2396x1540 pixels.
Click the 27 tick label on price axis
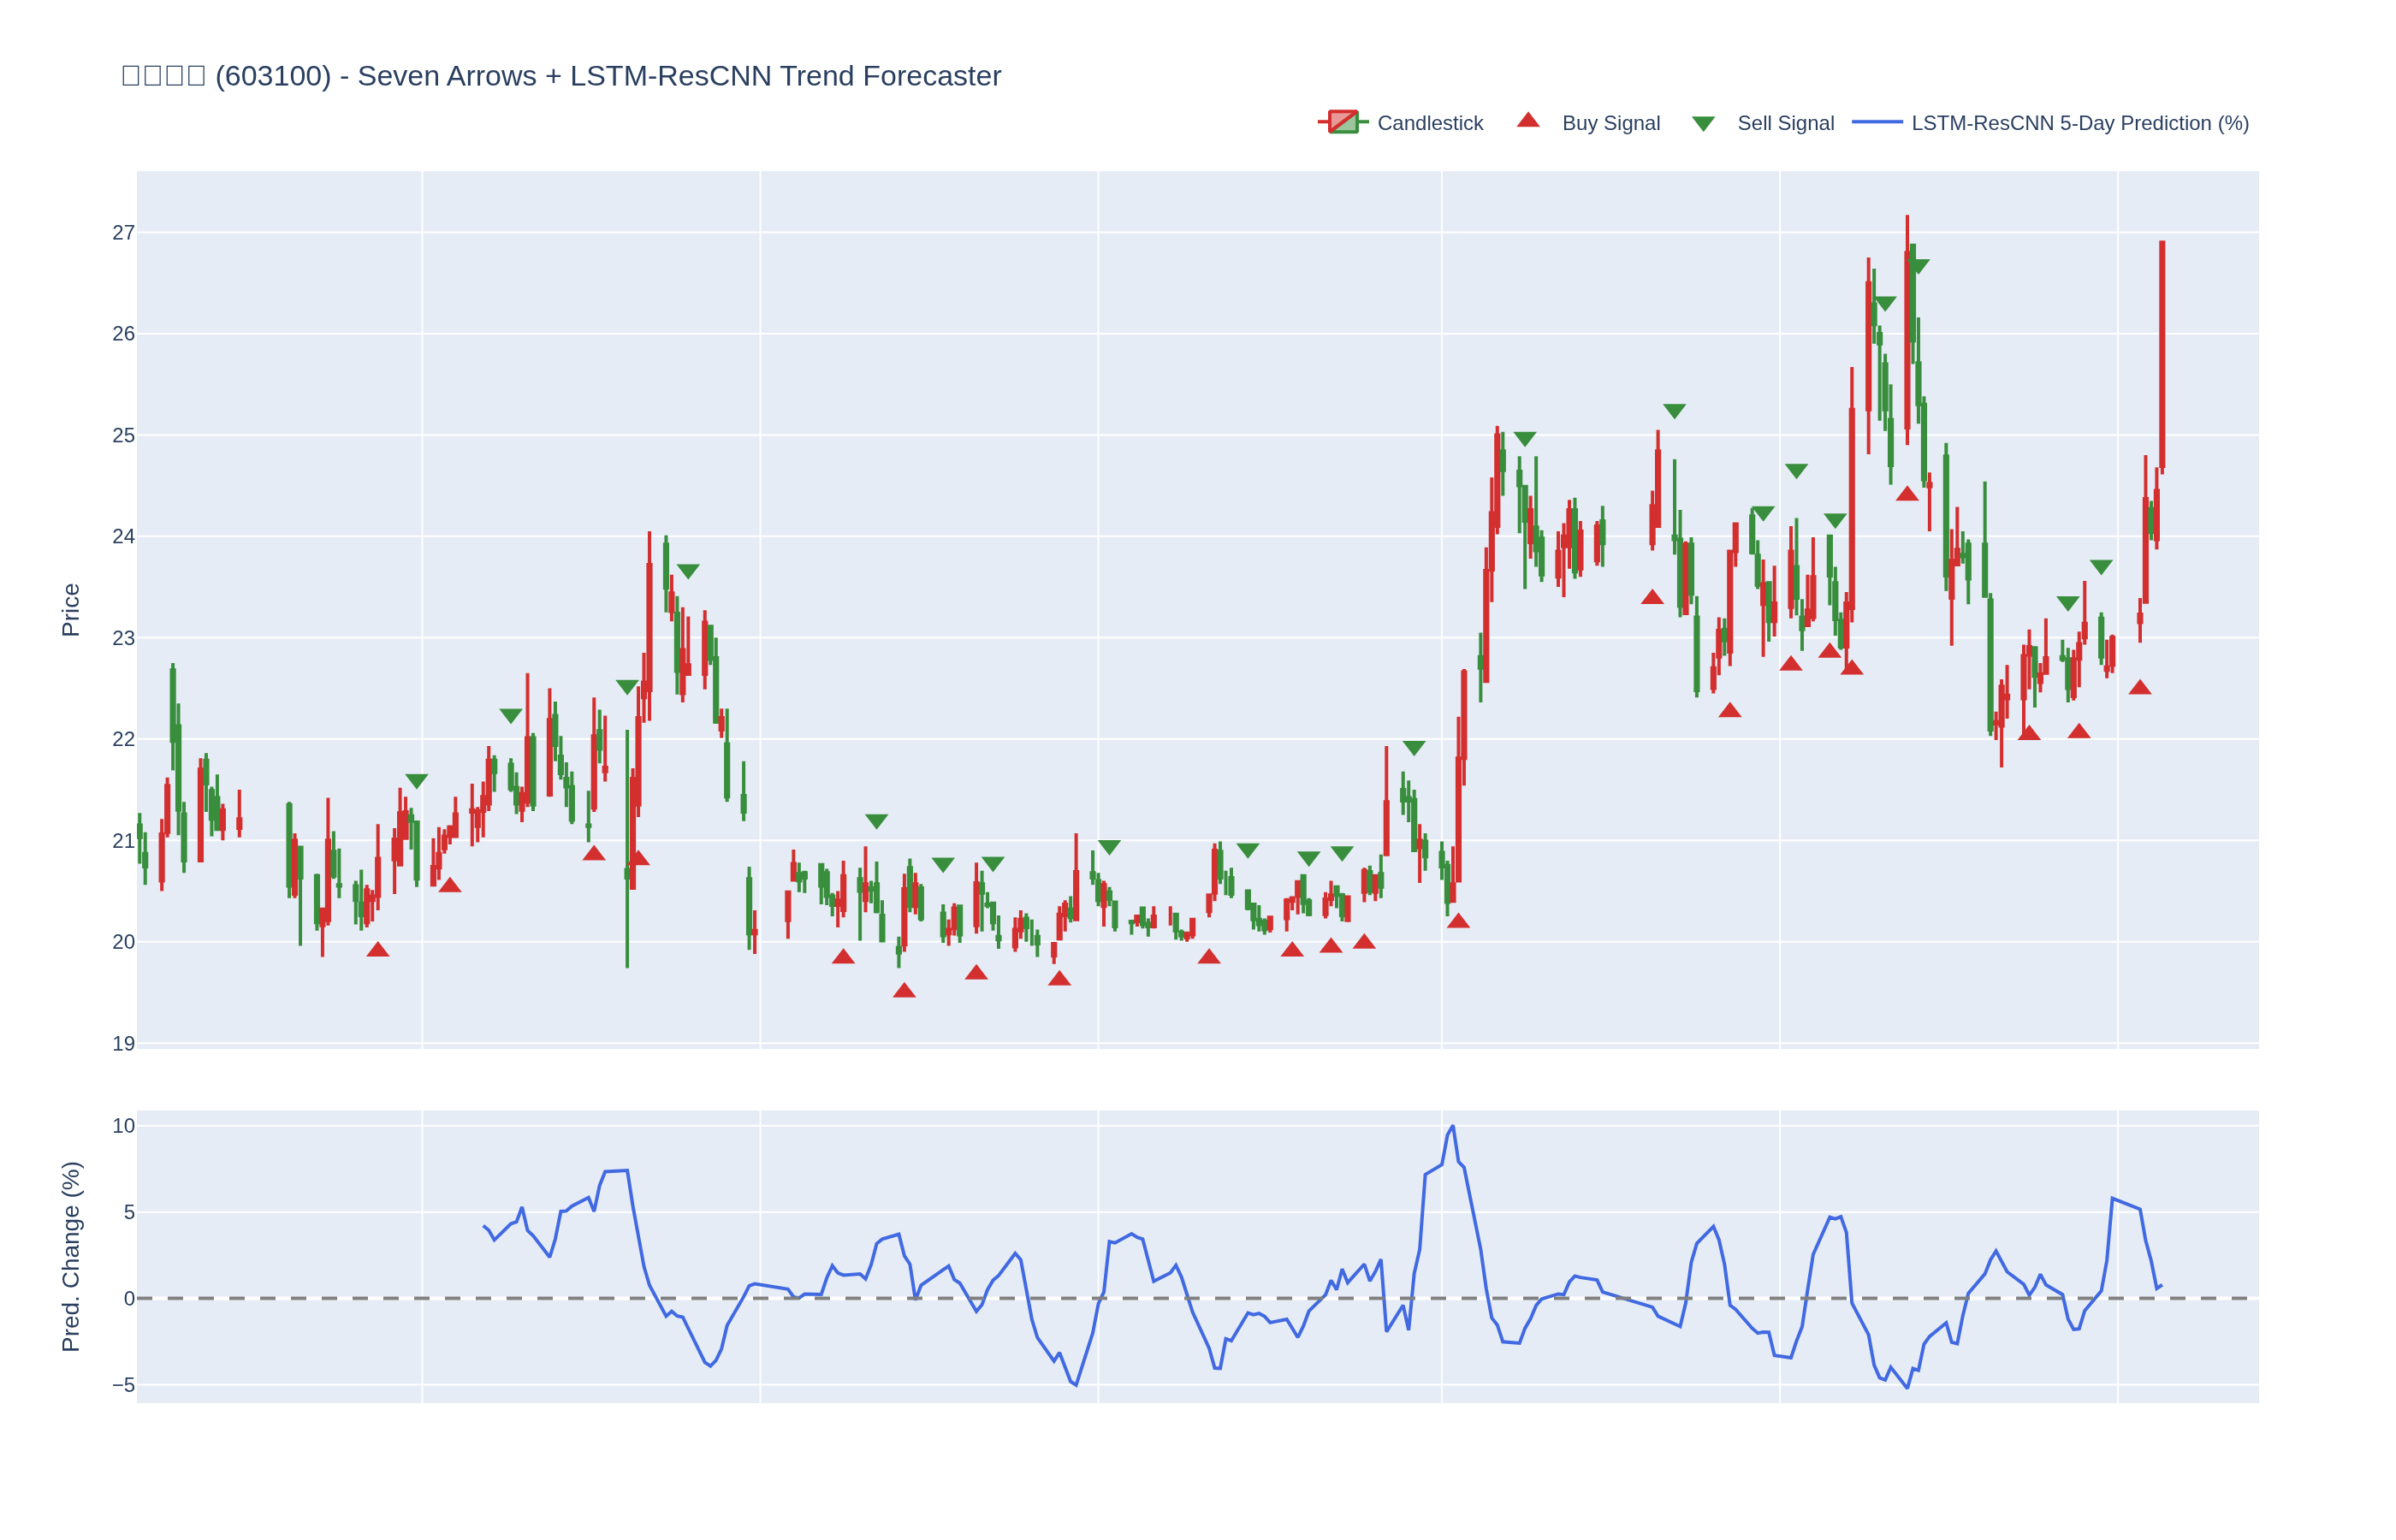[x=123, y=233]
